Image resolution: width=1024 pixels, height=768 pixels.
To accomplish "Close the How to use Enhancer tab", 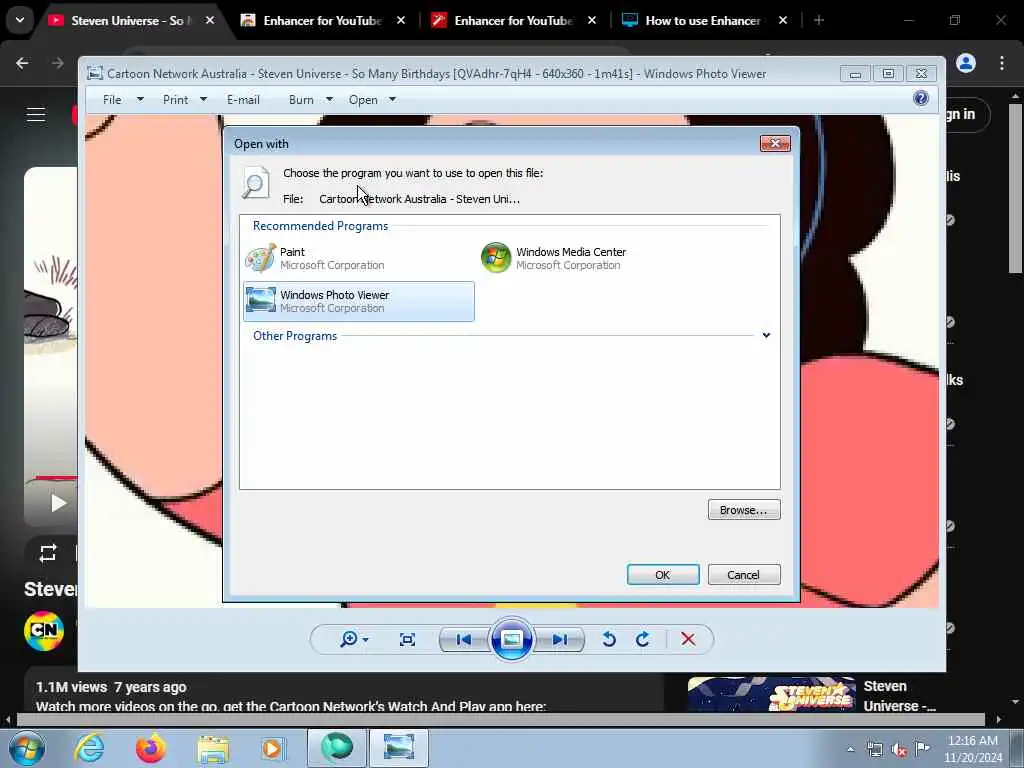I will click(783, 20).
